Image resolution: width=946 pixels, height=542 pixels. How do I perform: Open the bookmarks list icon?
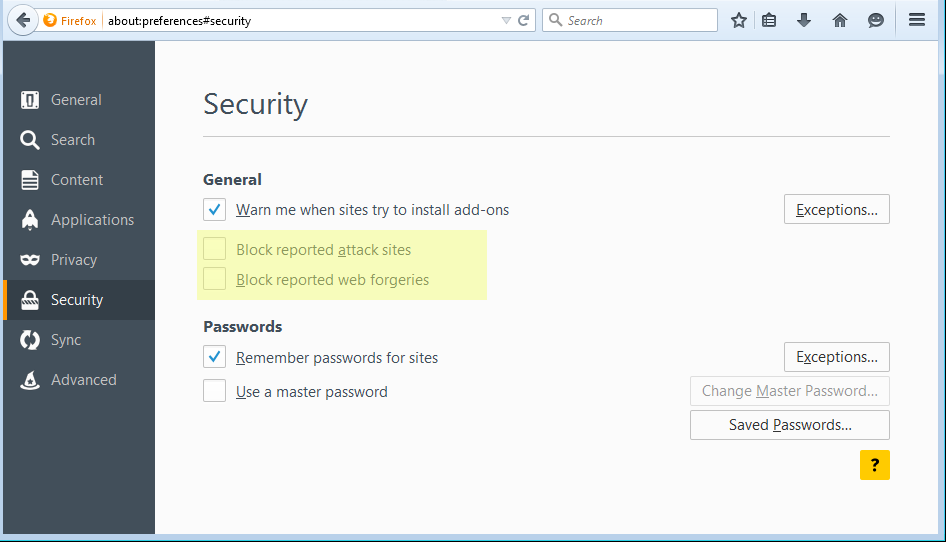point(769,20)
